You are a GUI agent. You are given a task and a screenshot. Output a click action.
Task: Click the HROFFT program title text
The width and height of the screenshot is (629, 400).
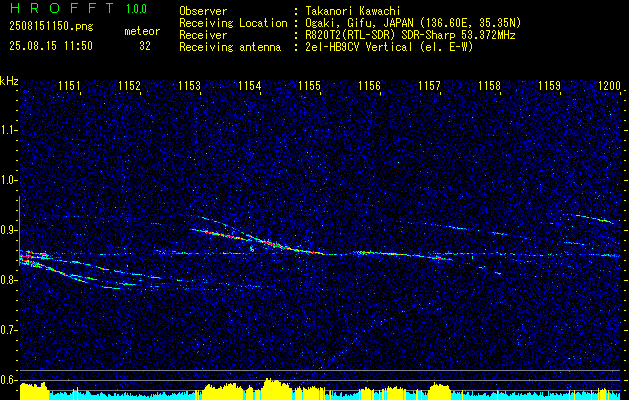pyautogui.click(x=62, y=8)
